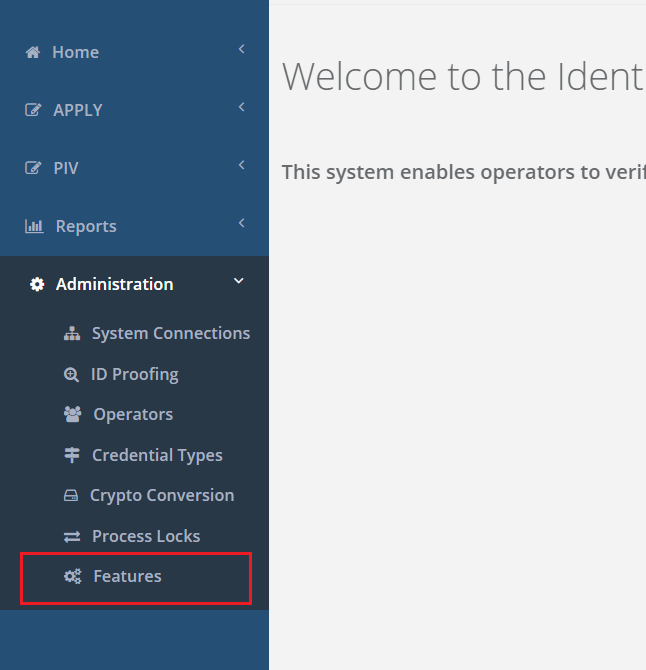
Task: Open Credential Types page
Action: coord(157,455)
